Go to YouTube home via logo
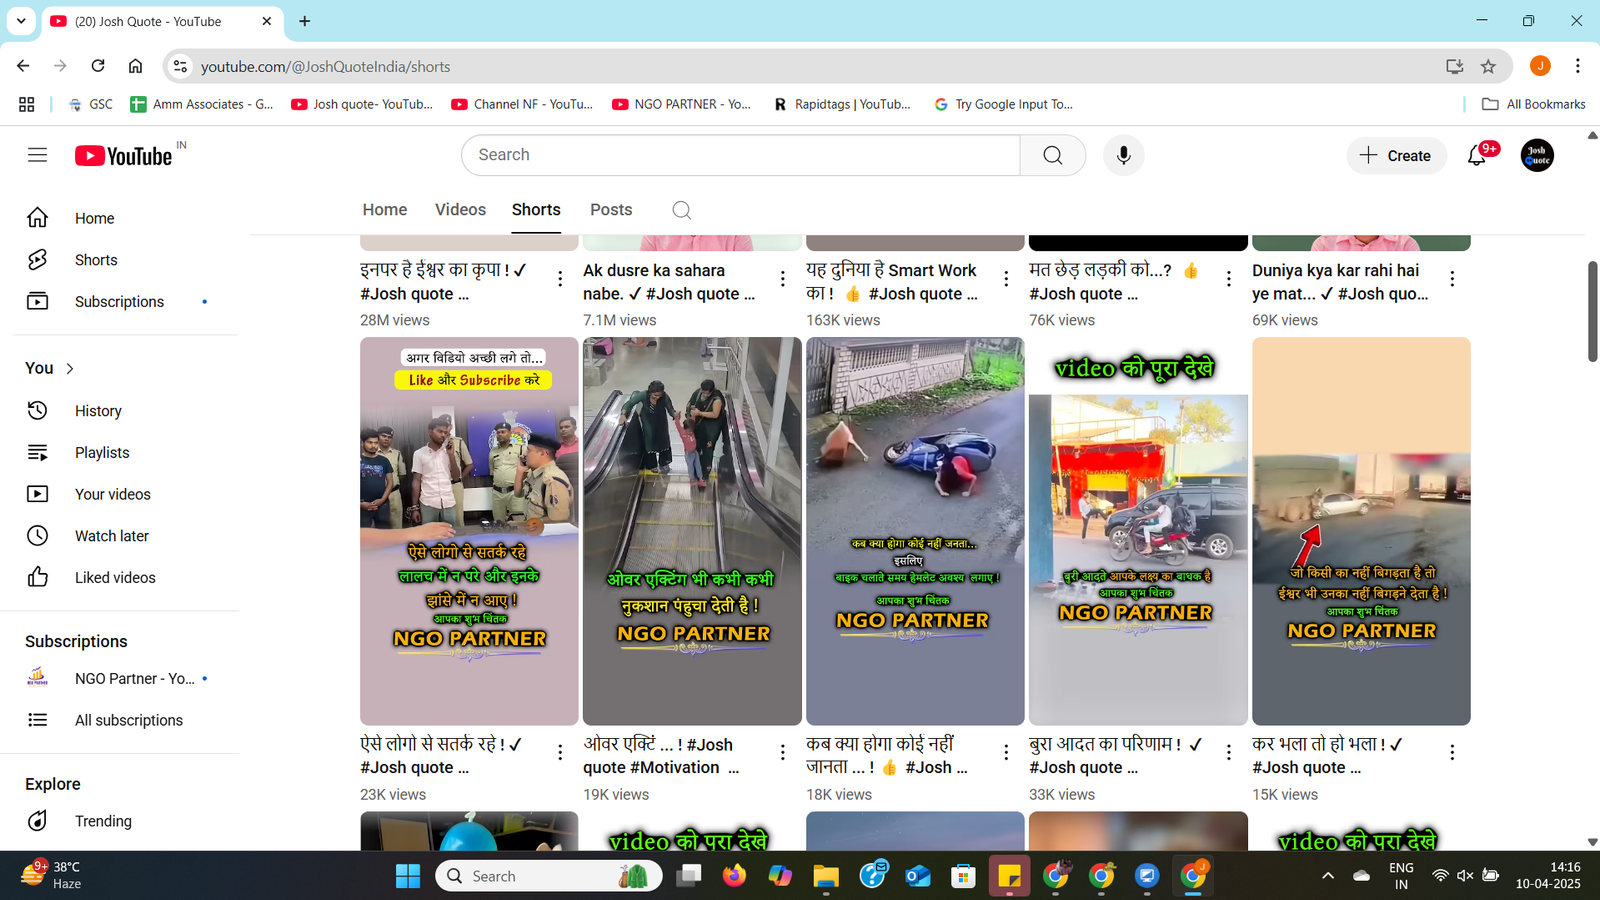The height and width of the screenshot is (900, 1600). pos(124,156)
